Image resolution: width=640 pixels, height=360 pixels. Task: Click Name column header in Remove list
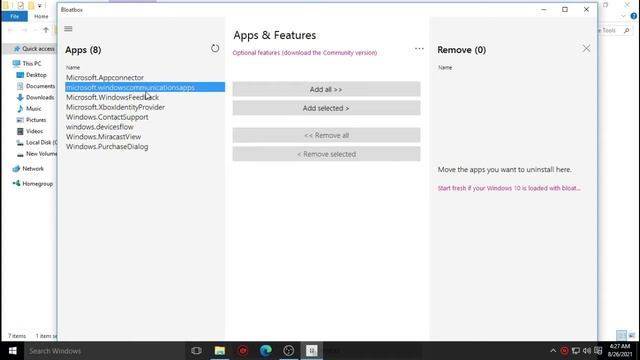445,67
